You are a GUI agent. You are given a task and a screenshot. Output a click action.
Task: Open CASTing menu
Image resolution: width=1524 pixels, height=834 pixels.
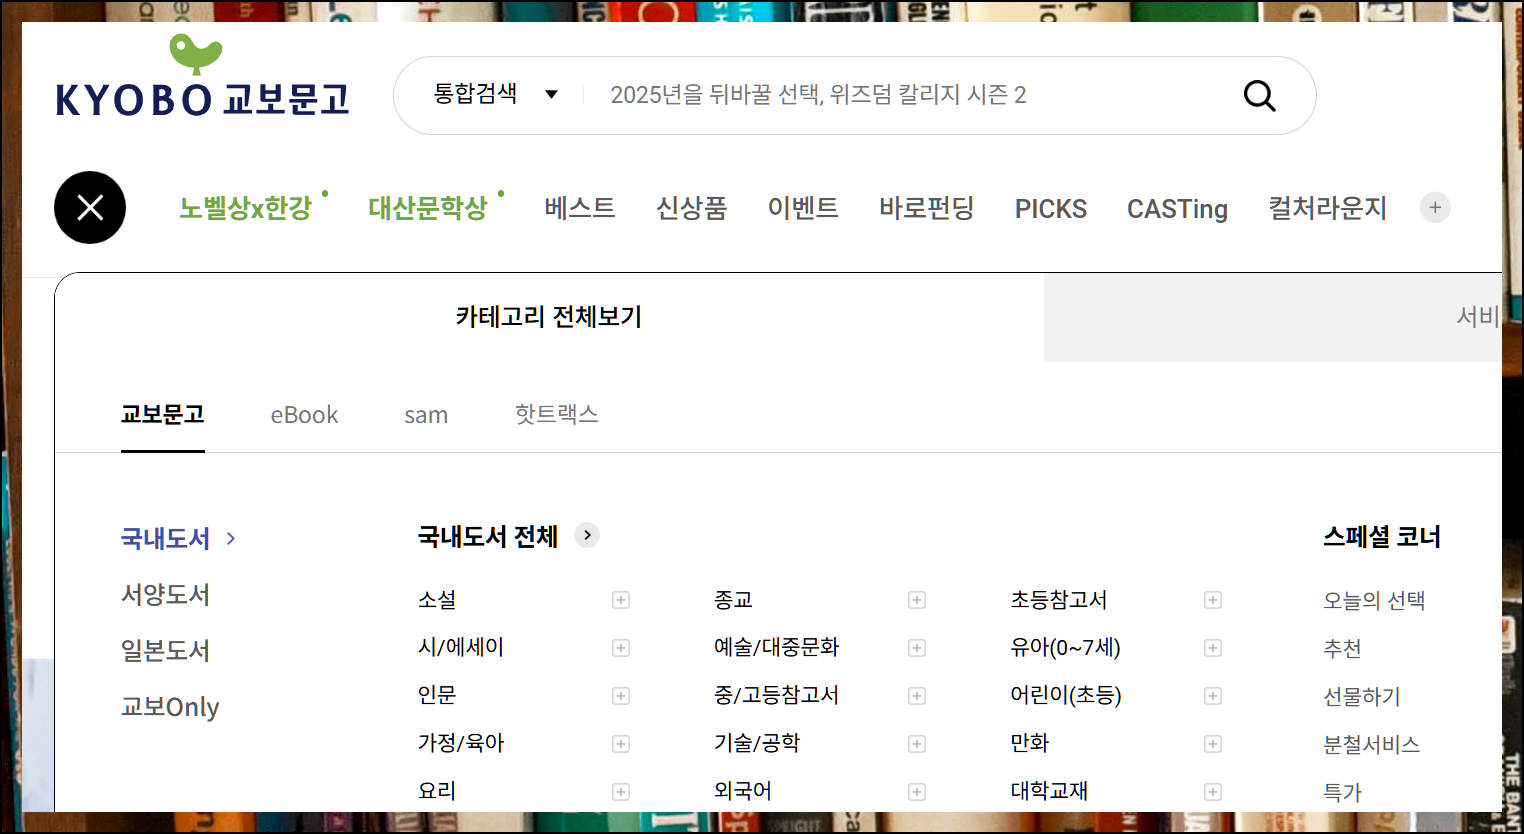coord(1177,208)
